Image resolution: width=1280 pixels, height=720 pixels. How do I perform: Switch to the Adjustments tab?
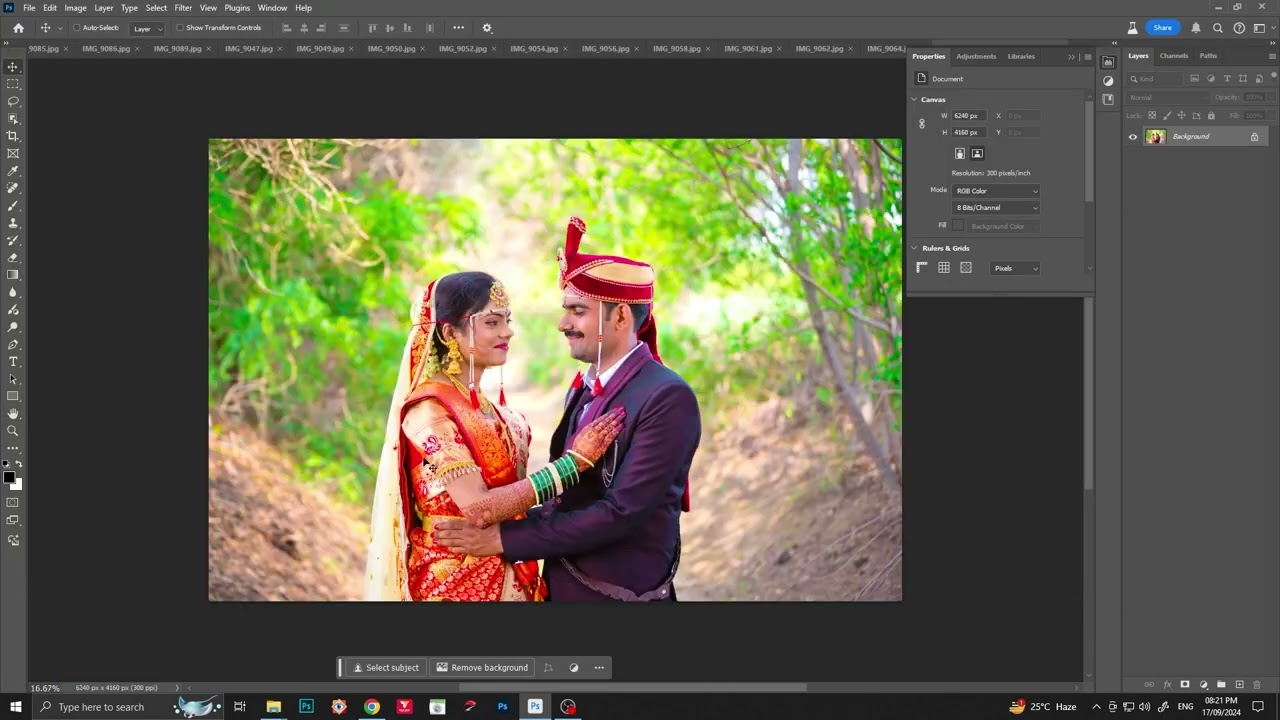coord(977,57)
